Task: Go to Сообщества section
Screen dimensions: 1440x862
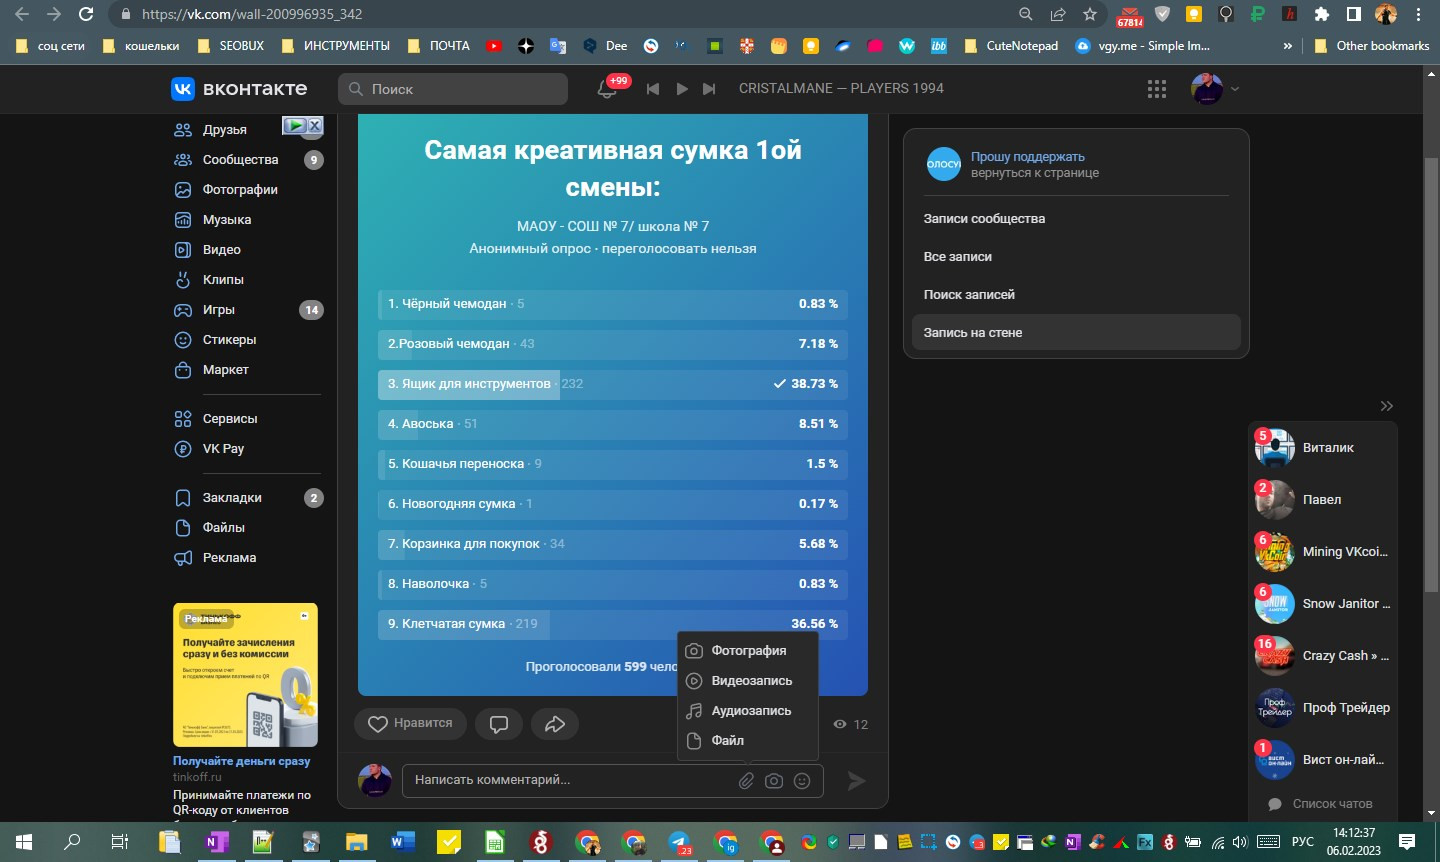Action: click(x=240, y=160)
